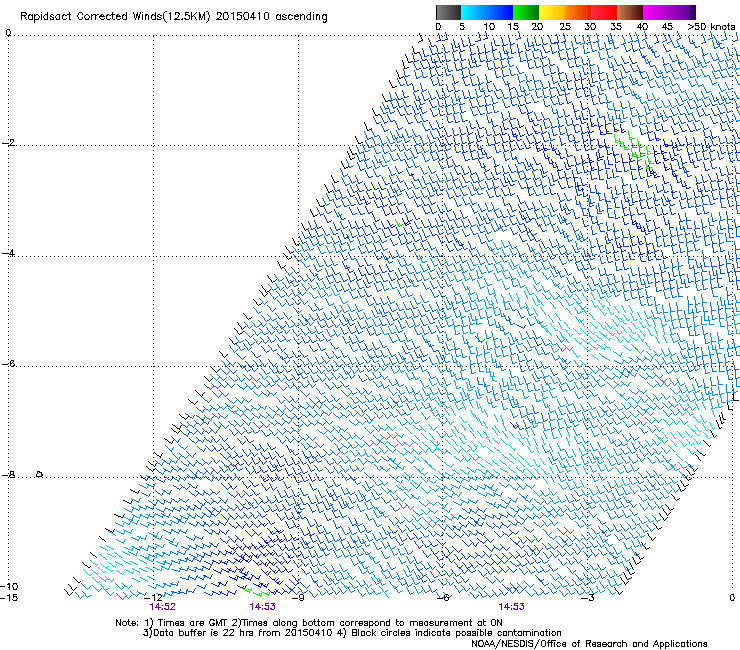The width and height of the screenshot is (740, 650).
Task: Click the orange 25-30 knots legend segment
Action: click(578, 12)
